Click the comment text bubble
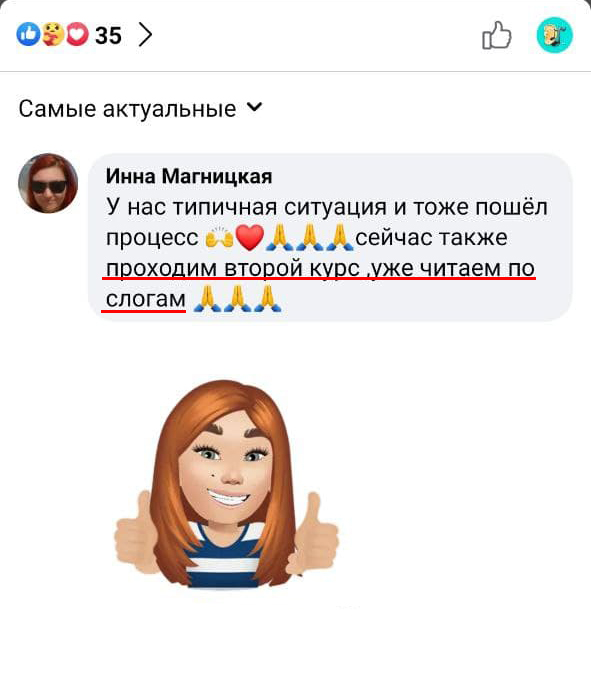 tap(330, 237)
